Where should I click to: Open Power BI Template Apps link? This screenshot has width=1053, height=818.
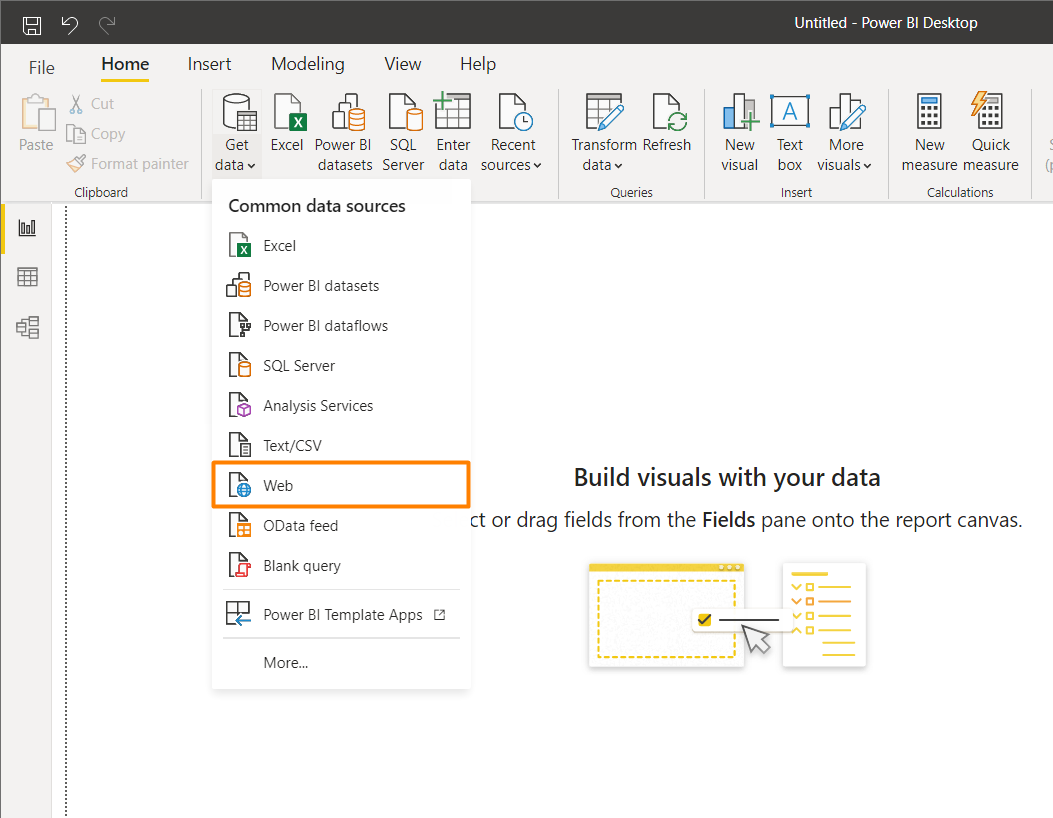[x=342, y=615]
